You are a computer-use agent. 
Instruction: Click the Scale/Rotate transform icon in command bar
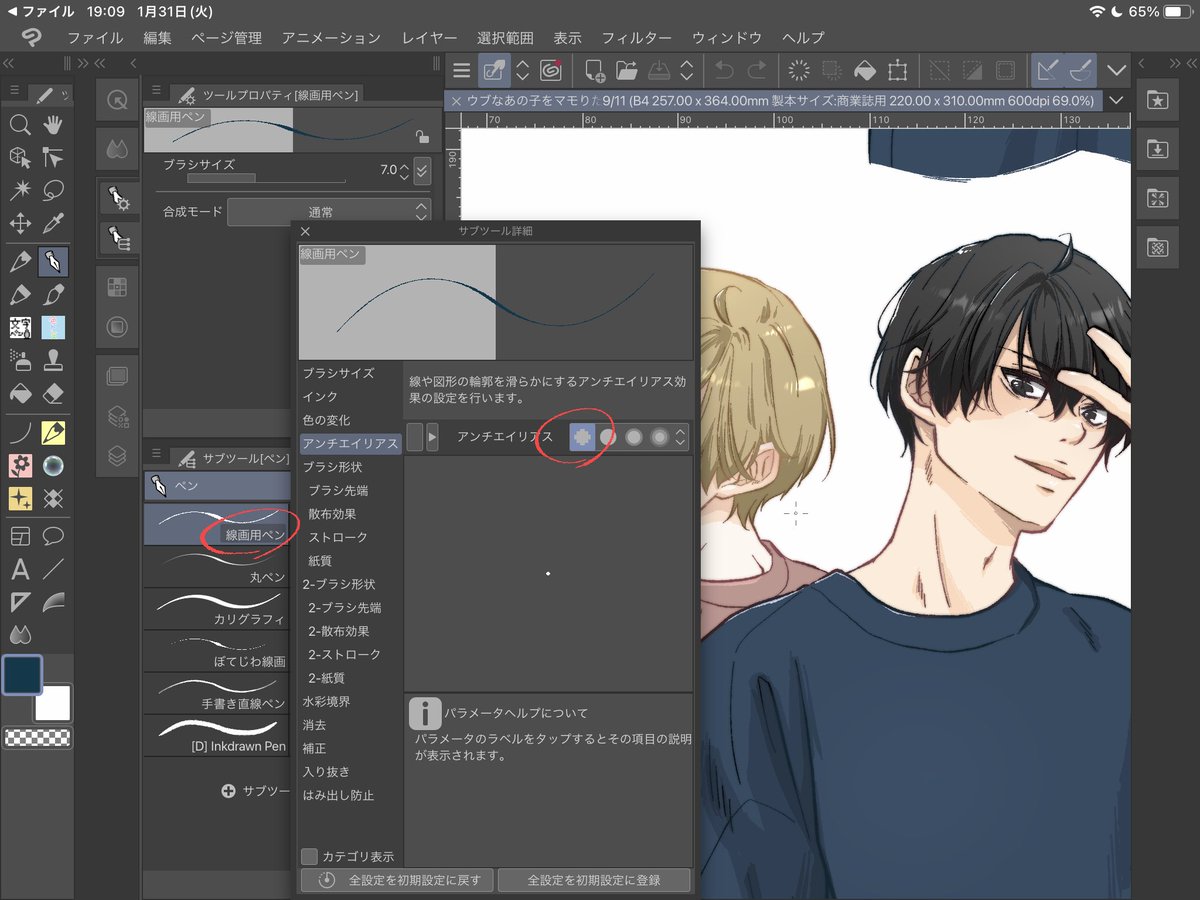897,70
